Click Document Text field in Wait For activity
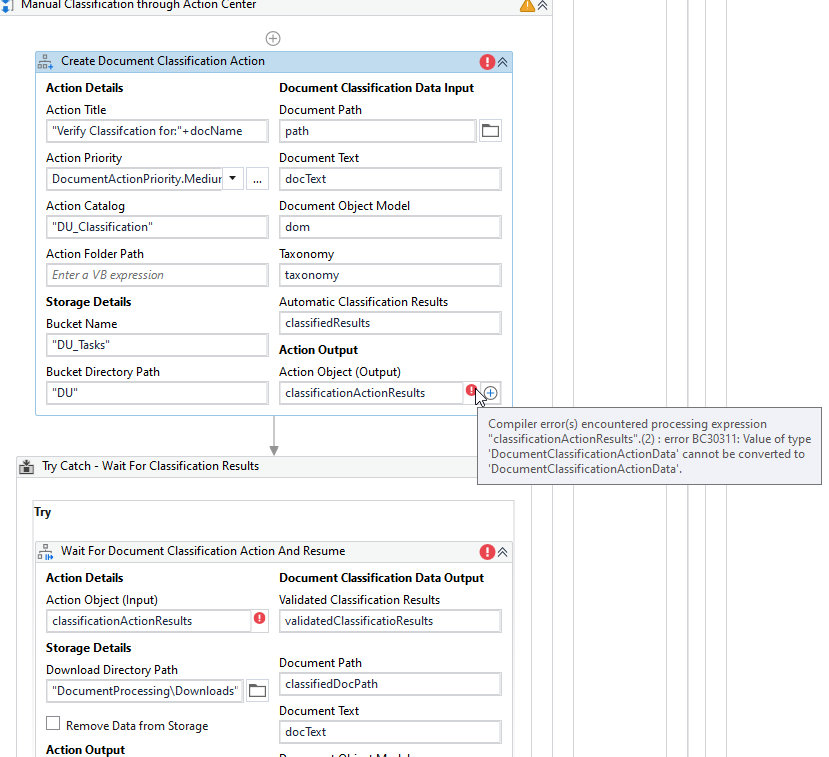This screenshot has height=757, width=829. tap(390, 732)
